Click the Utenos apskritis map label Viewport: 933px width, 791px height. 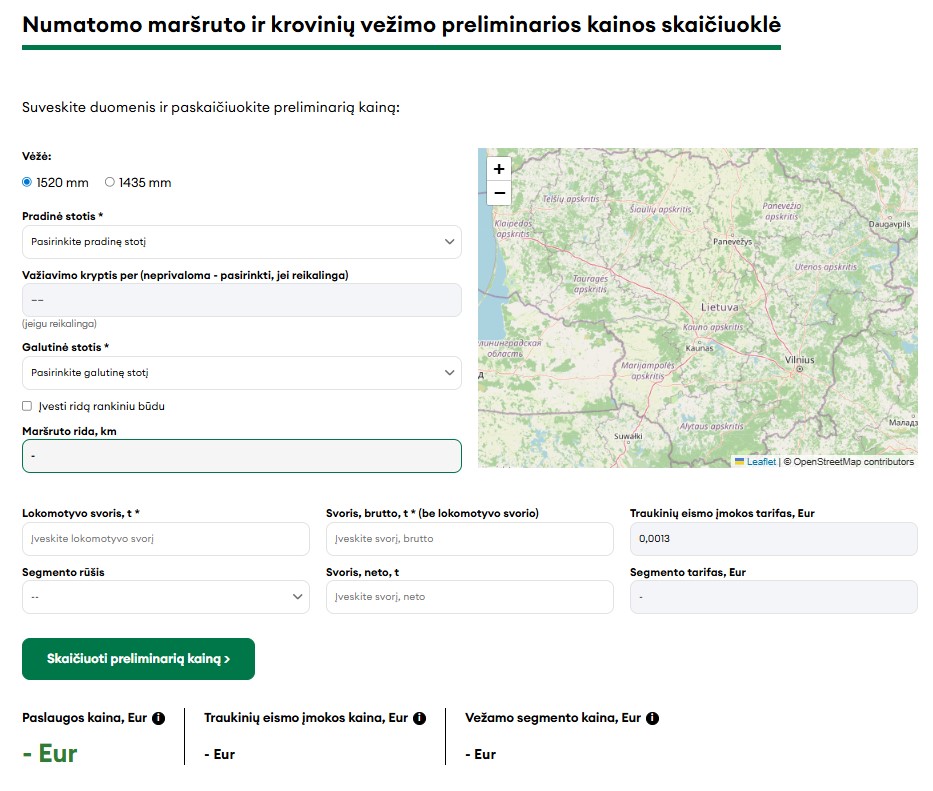click(x=825, y=267)
